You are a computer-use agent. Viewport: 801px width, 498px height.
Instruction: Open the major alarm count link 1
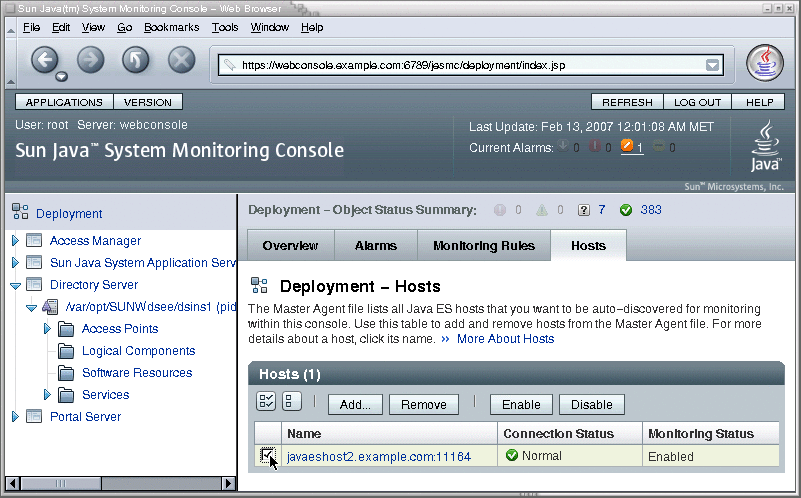pos(640,148)
